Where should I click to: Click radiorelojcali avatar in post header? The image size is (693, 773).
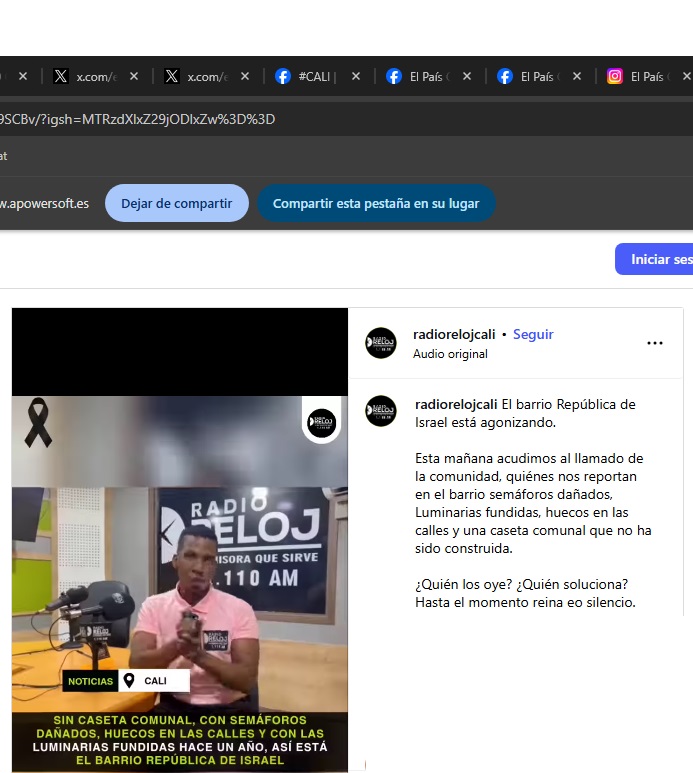tap(381, 343)
